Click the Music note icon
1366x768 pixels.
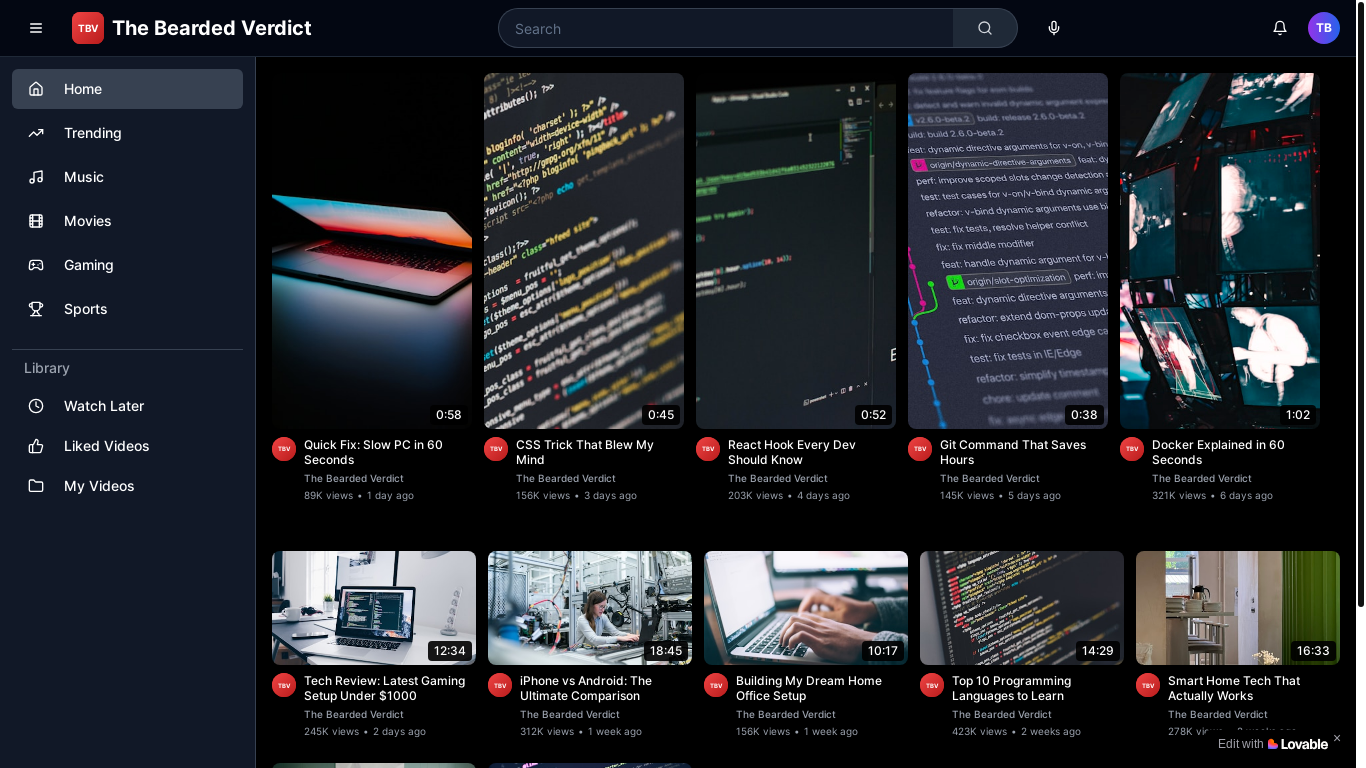(36, 177)
